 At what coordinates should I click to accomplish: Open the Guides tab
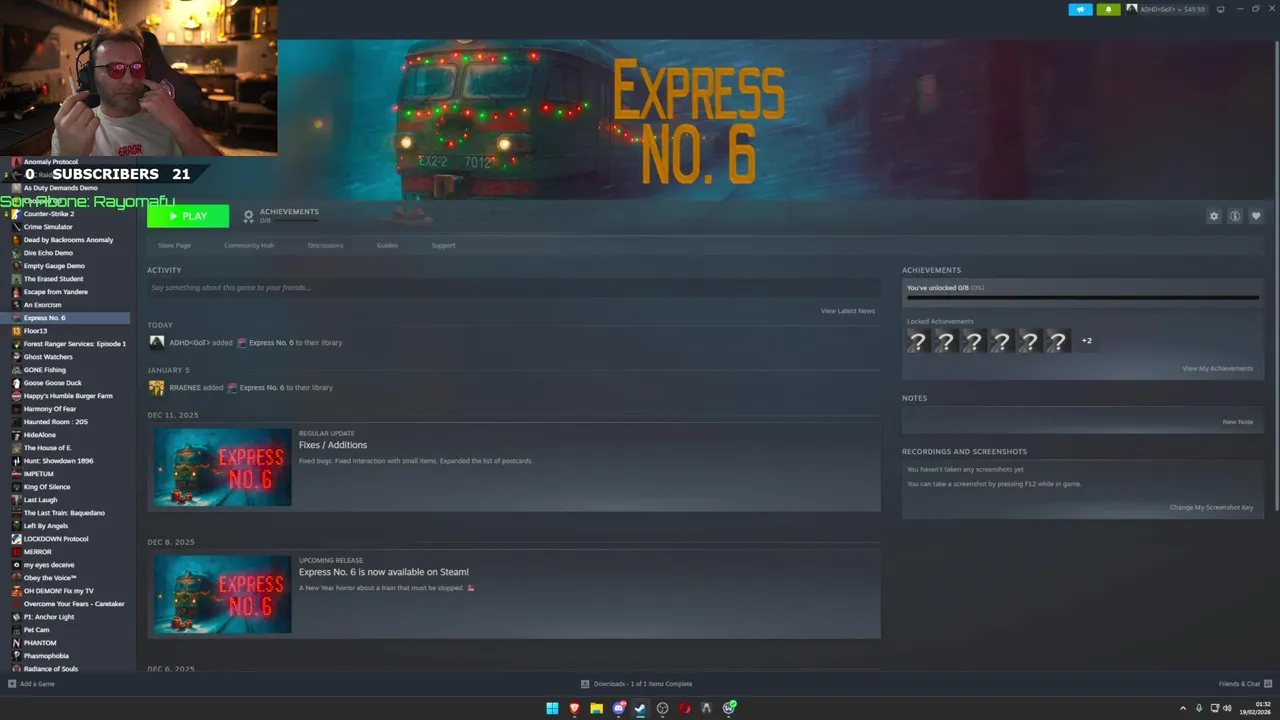pos(387,245)
